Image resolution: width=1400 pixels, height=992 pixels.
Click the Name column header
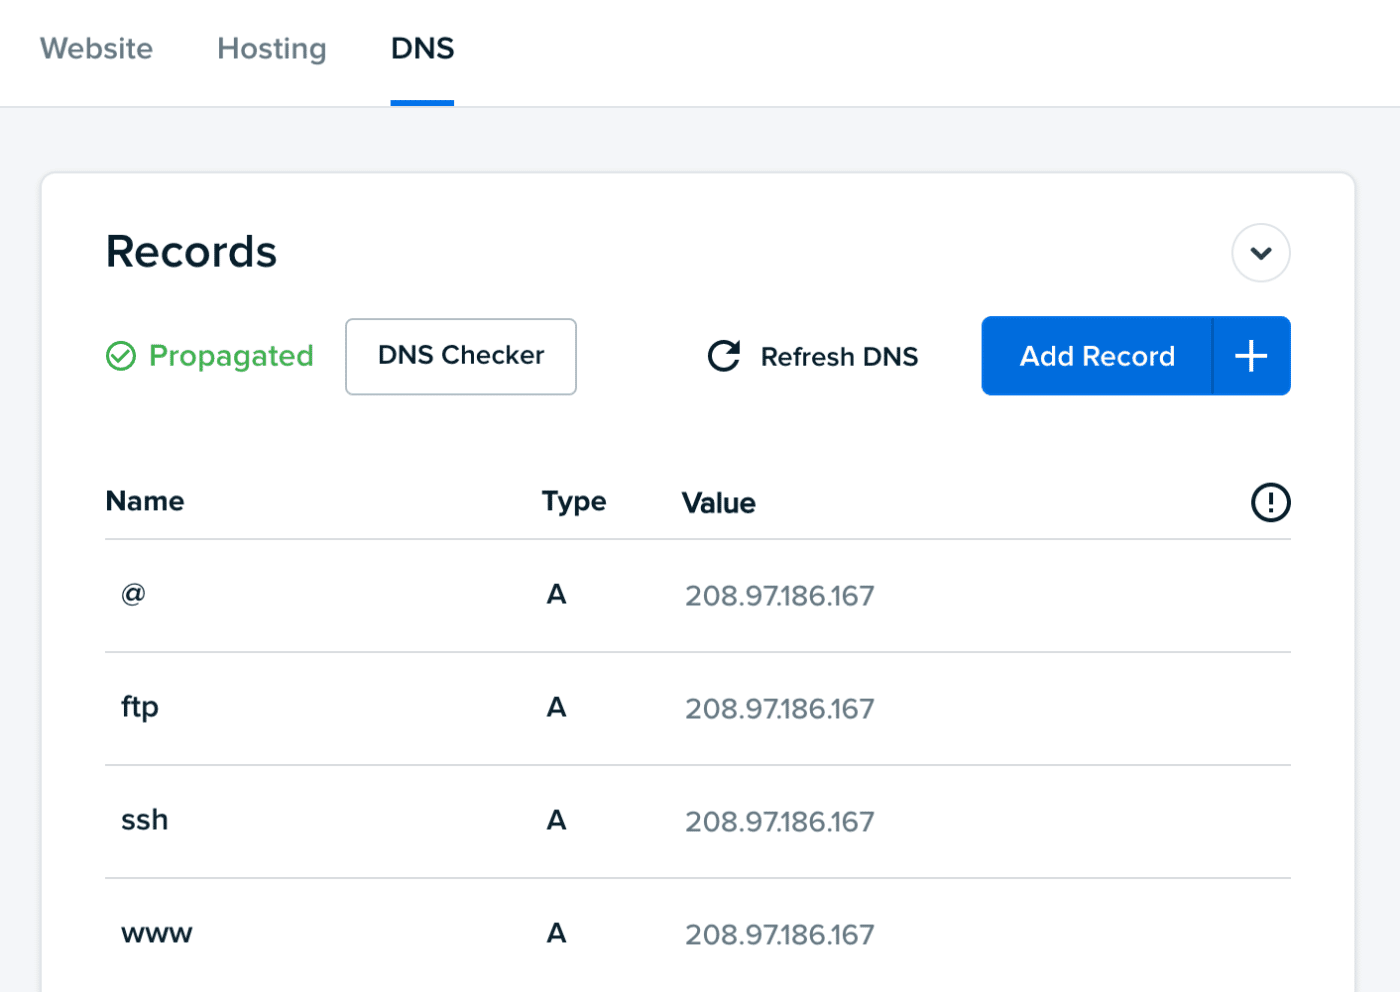[144, 501]
